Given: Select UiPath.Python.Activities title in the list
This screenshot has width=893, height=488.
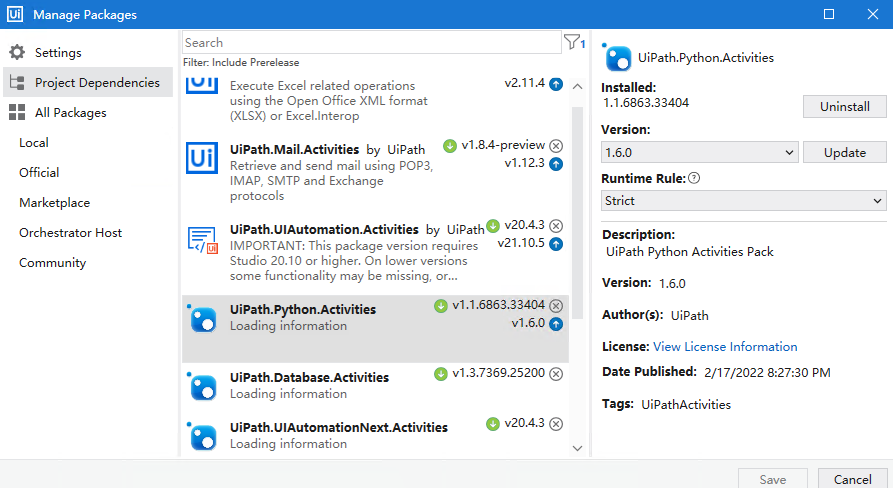Looking at the screenshot, I should pos(303,309).
